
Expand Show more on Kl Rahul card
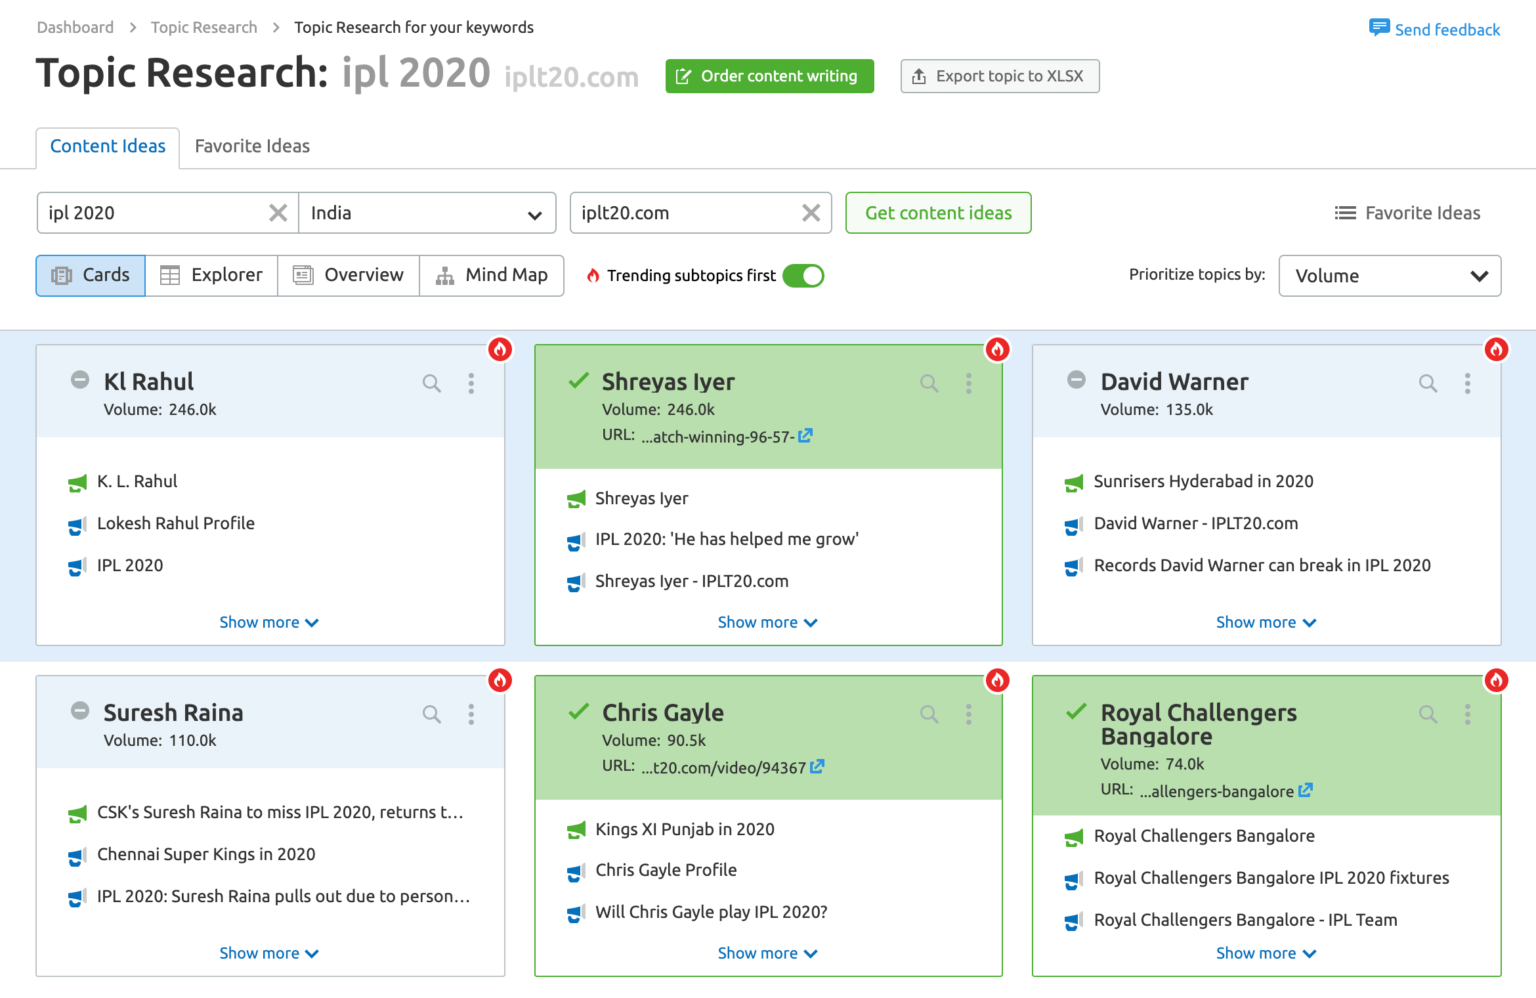click(268, 621)
